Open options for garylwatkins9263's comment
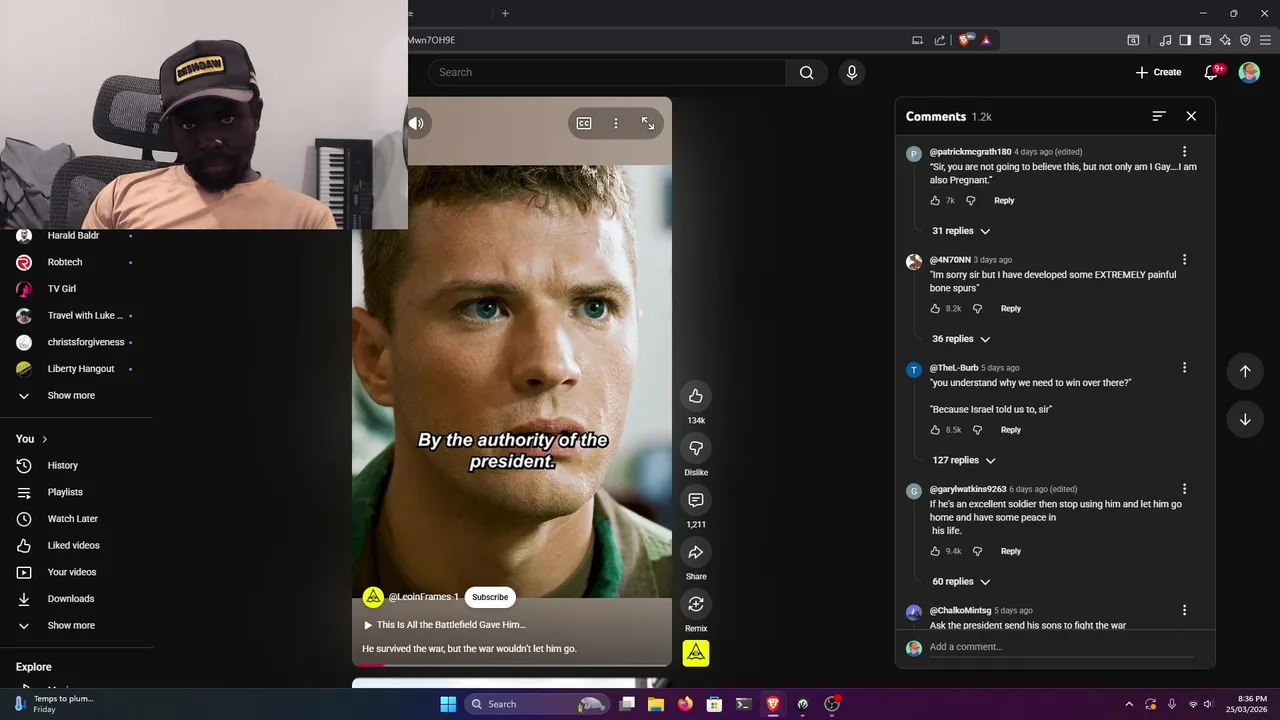Screen dimensions: 1280x720 coord(1184,489)
